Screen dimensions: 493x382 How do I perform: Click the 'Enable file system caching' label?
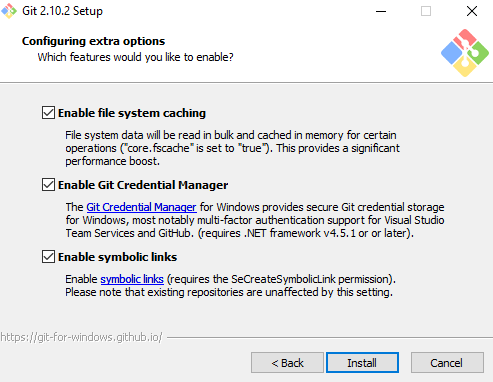click(132, 113)
